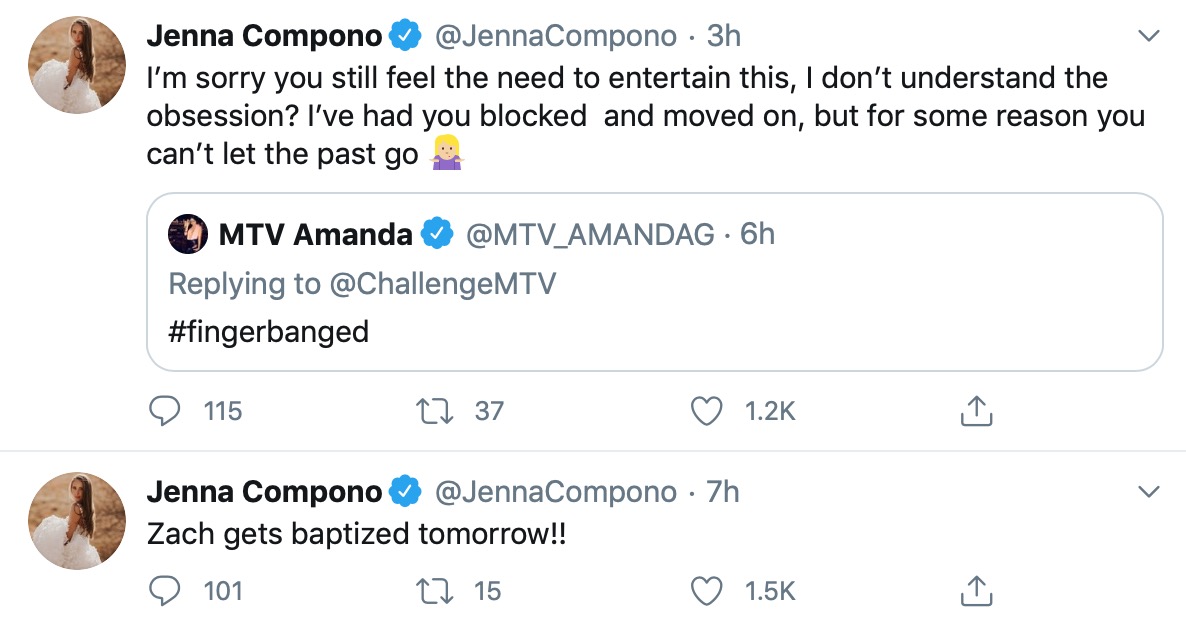Image resolution: width=1186 pixels, height=622 pixels.
Task: Like the tweet with 1.2K likes
Action: [x=708, y=410]
